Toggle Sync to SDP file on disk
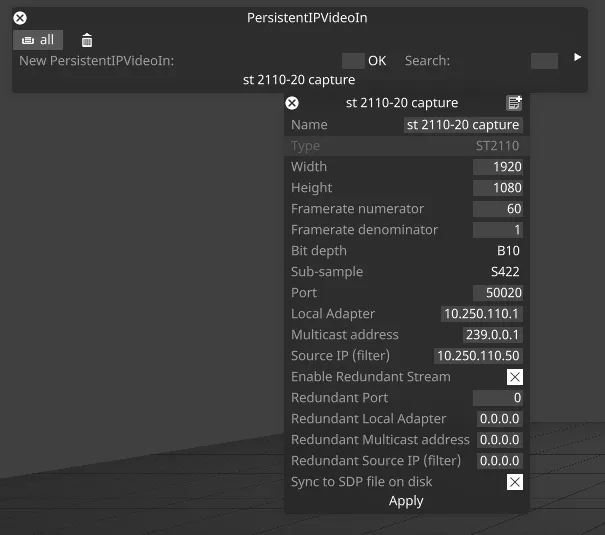This screenshot has width=605, height=535. pos(515,482)
